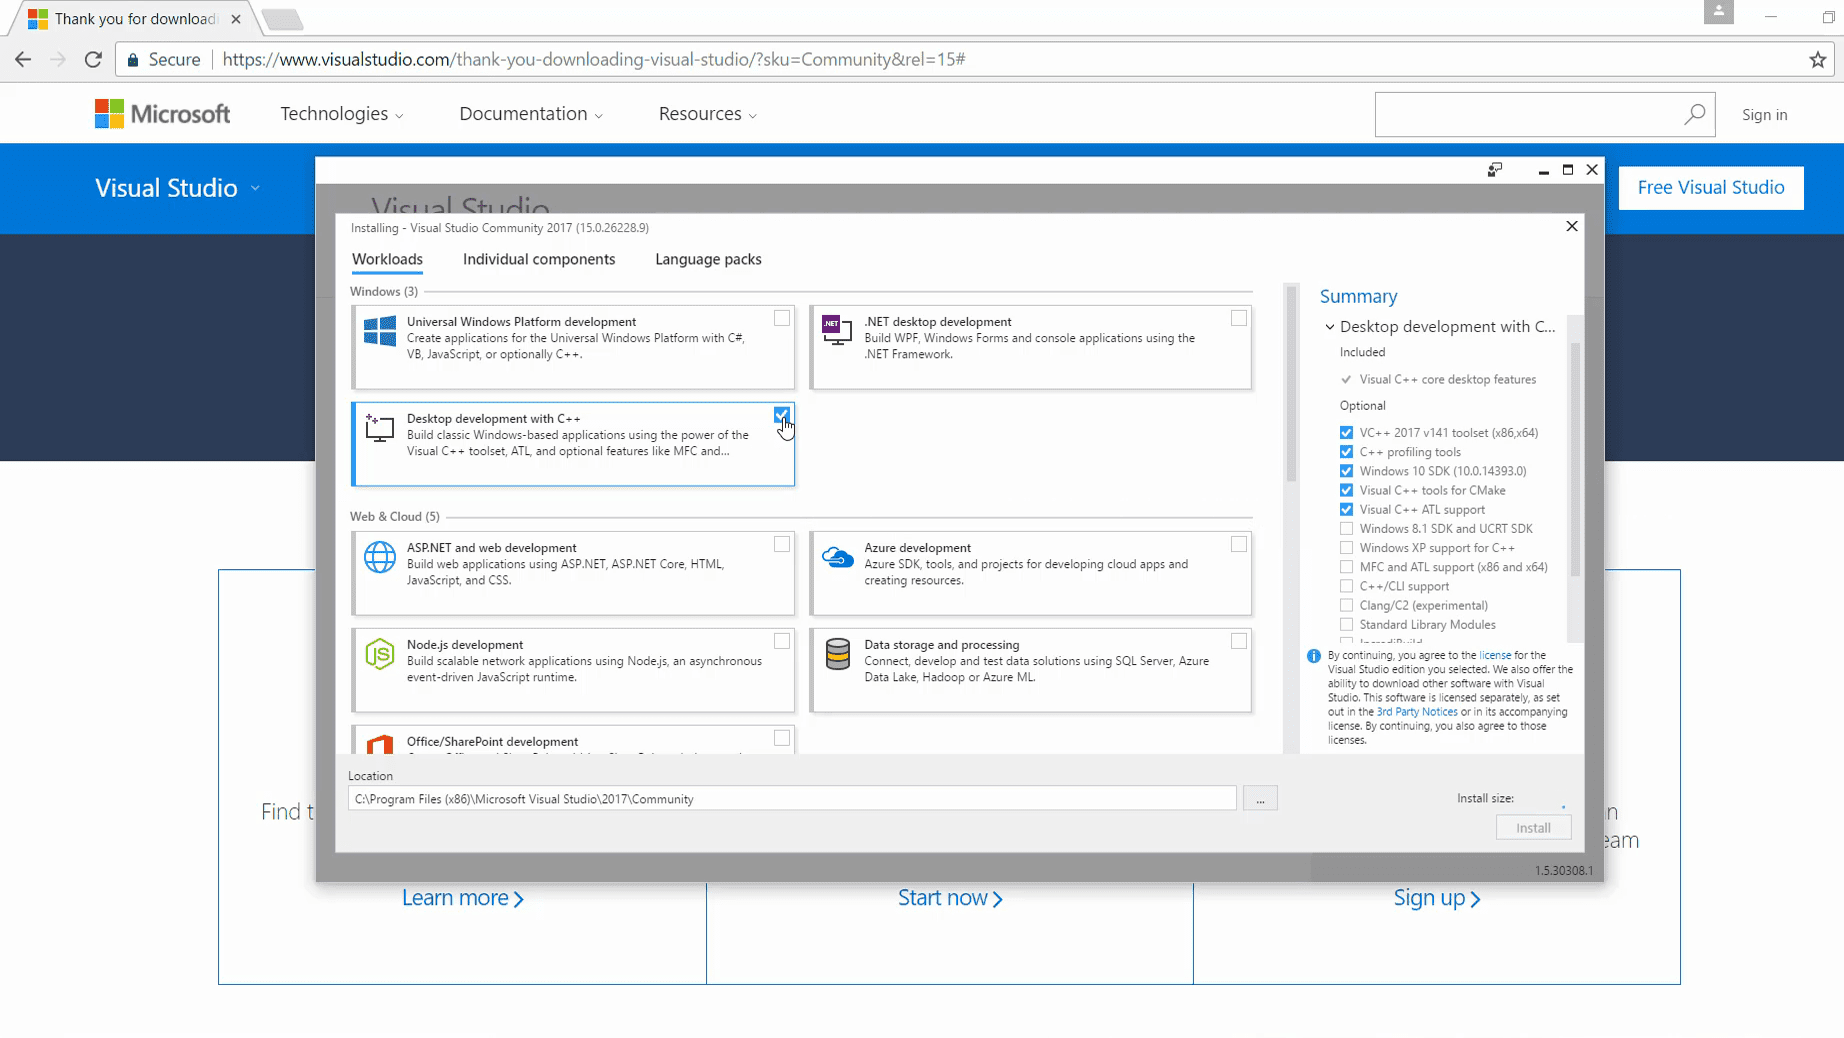Click the Universal Windows Platform workload icon

tap(379, 331)
